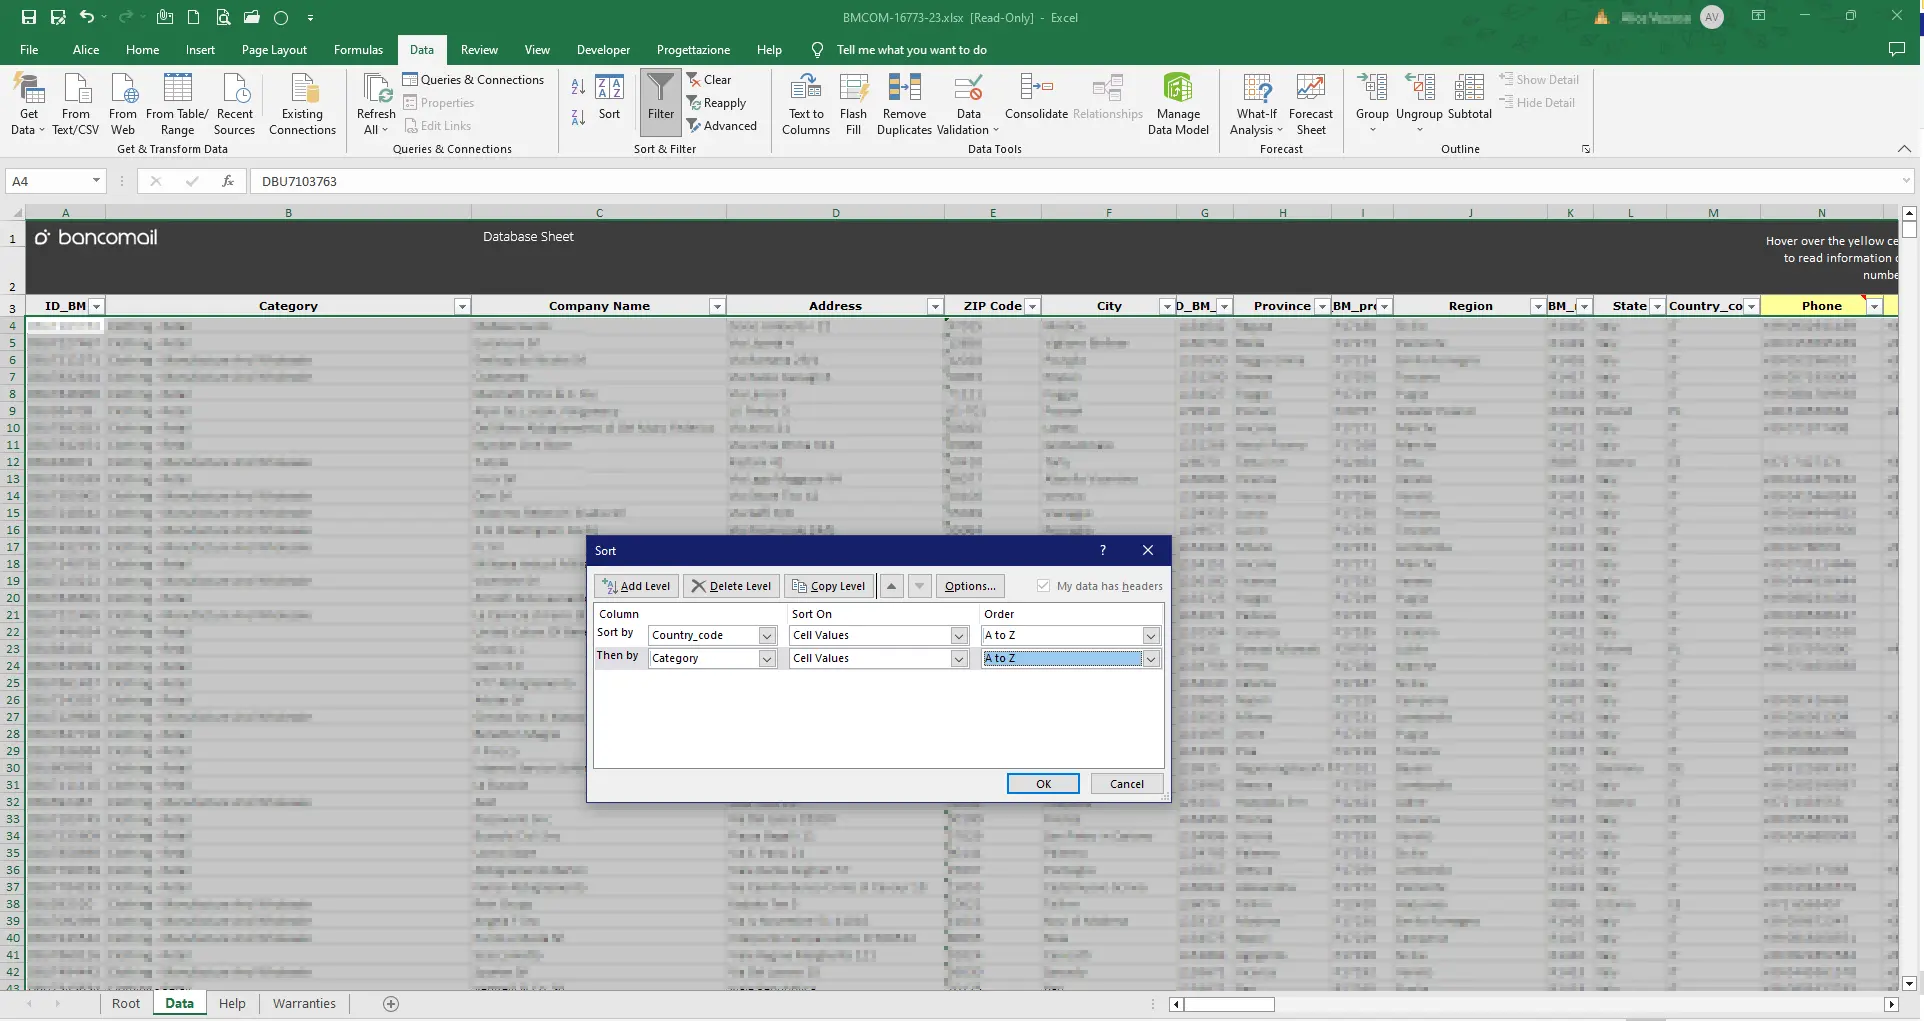The image size is (1924, 1021).
Task: Click Options... in Sort dialog
Action: [970, 586]
